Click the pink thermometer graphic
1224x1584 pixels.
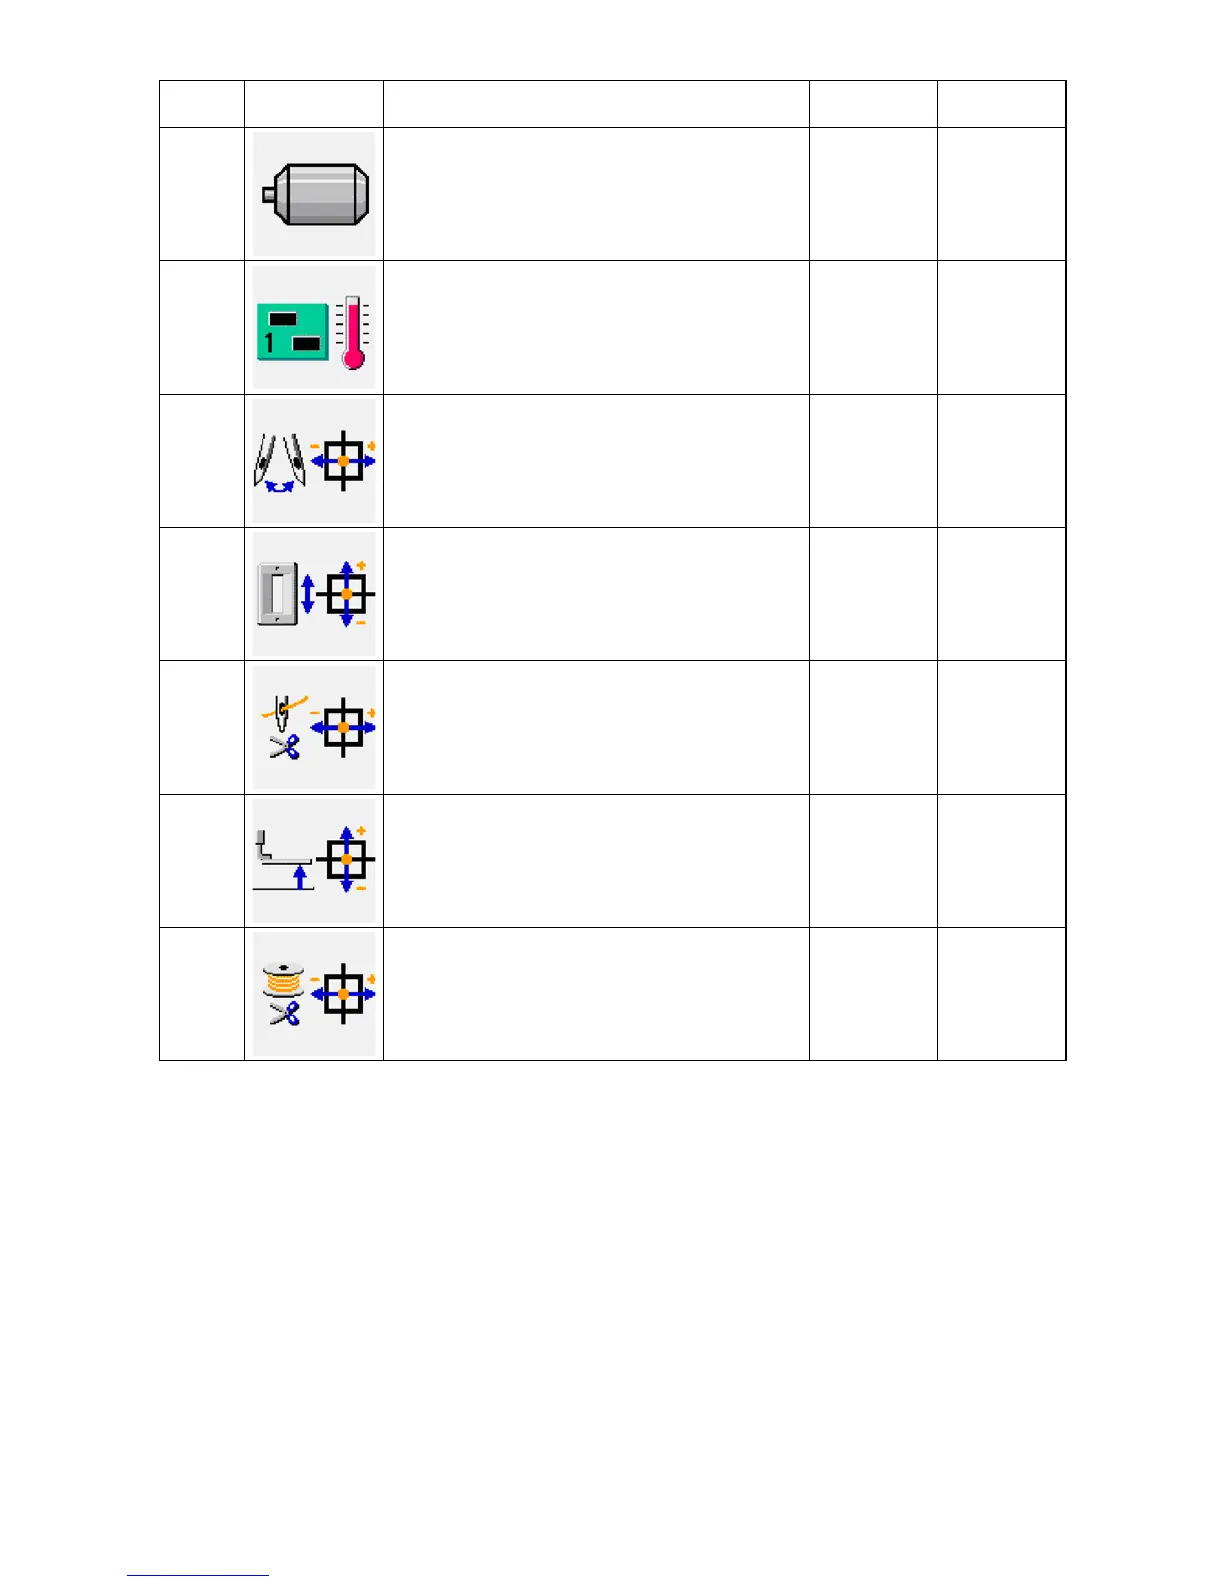[x=352, y=333]
